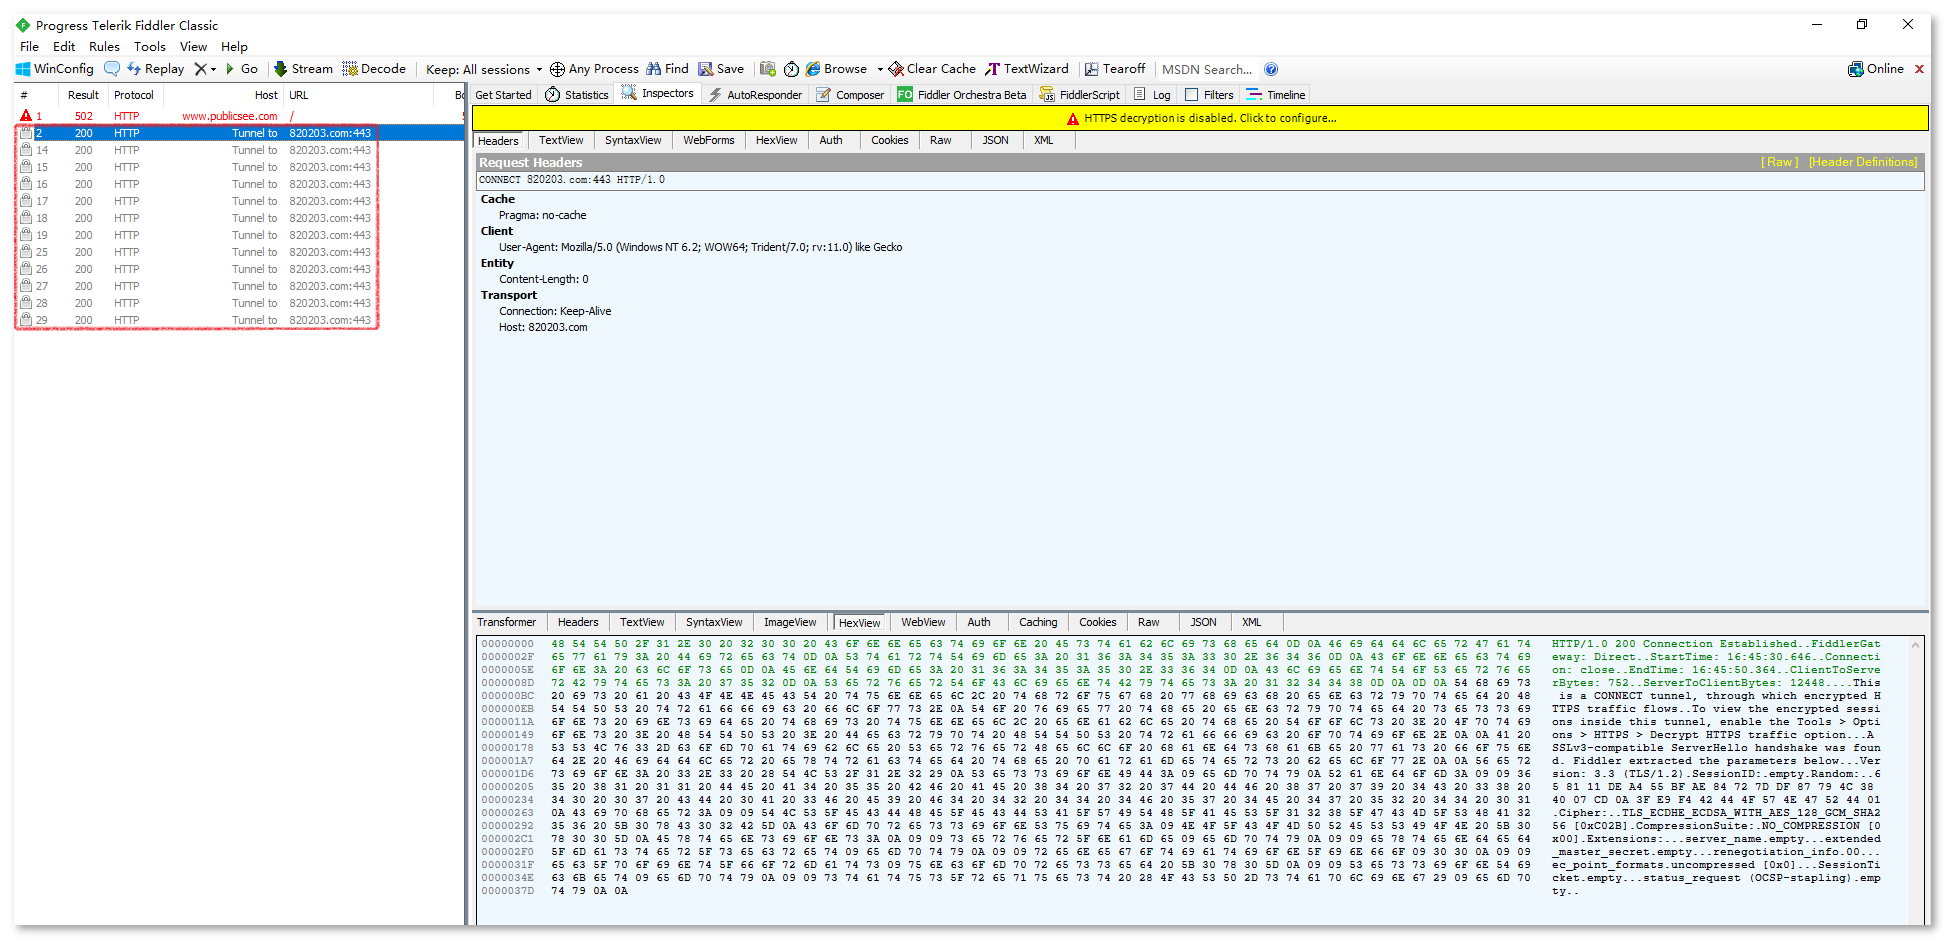This screenshot has width=1945, height=939.
Task: Open the FiddlerScript tab
Action: coord(1080,93)
